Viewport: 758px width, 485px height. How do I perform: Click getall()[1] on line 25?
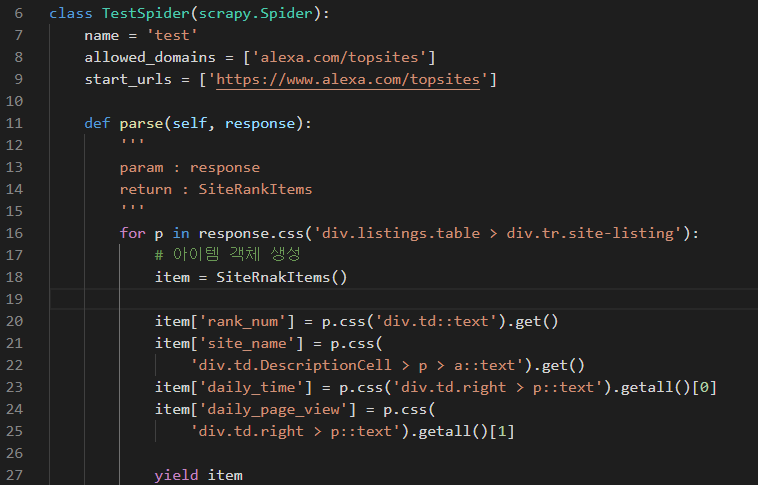(466, 431)
